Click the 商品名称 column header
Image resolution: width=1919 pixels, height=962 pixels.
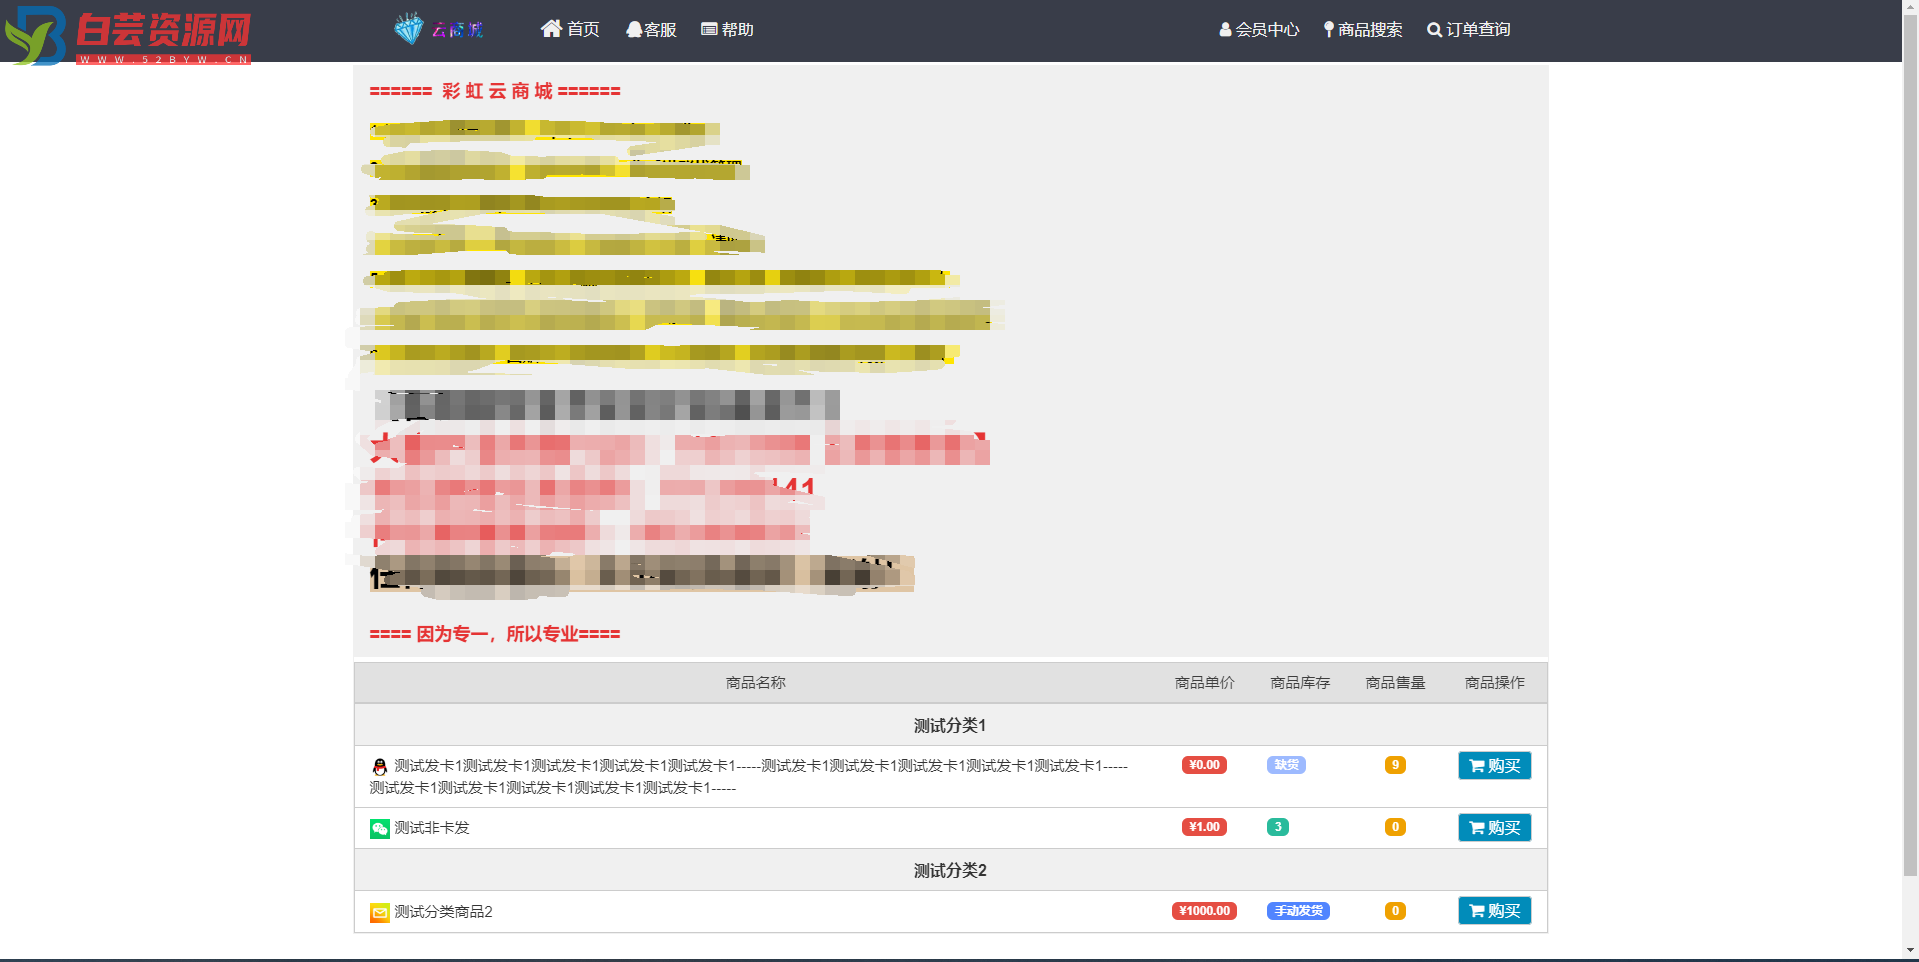coord(756,683)
